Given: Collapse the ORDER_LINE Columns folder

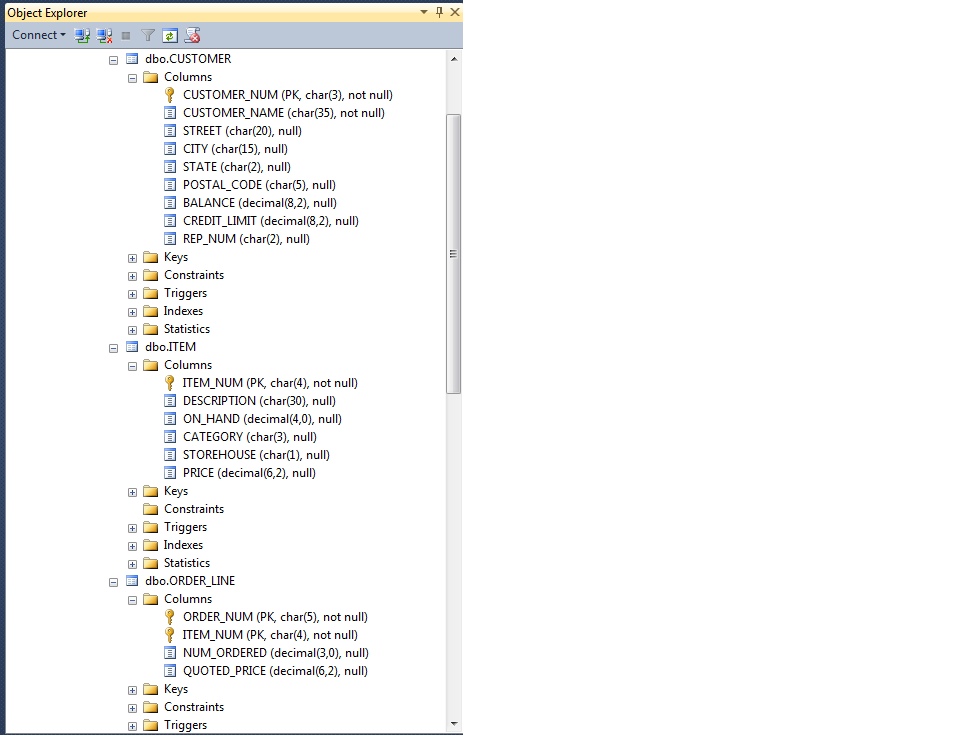Looking at the screenshot, I should coord(132,600).
